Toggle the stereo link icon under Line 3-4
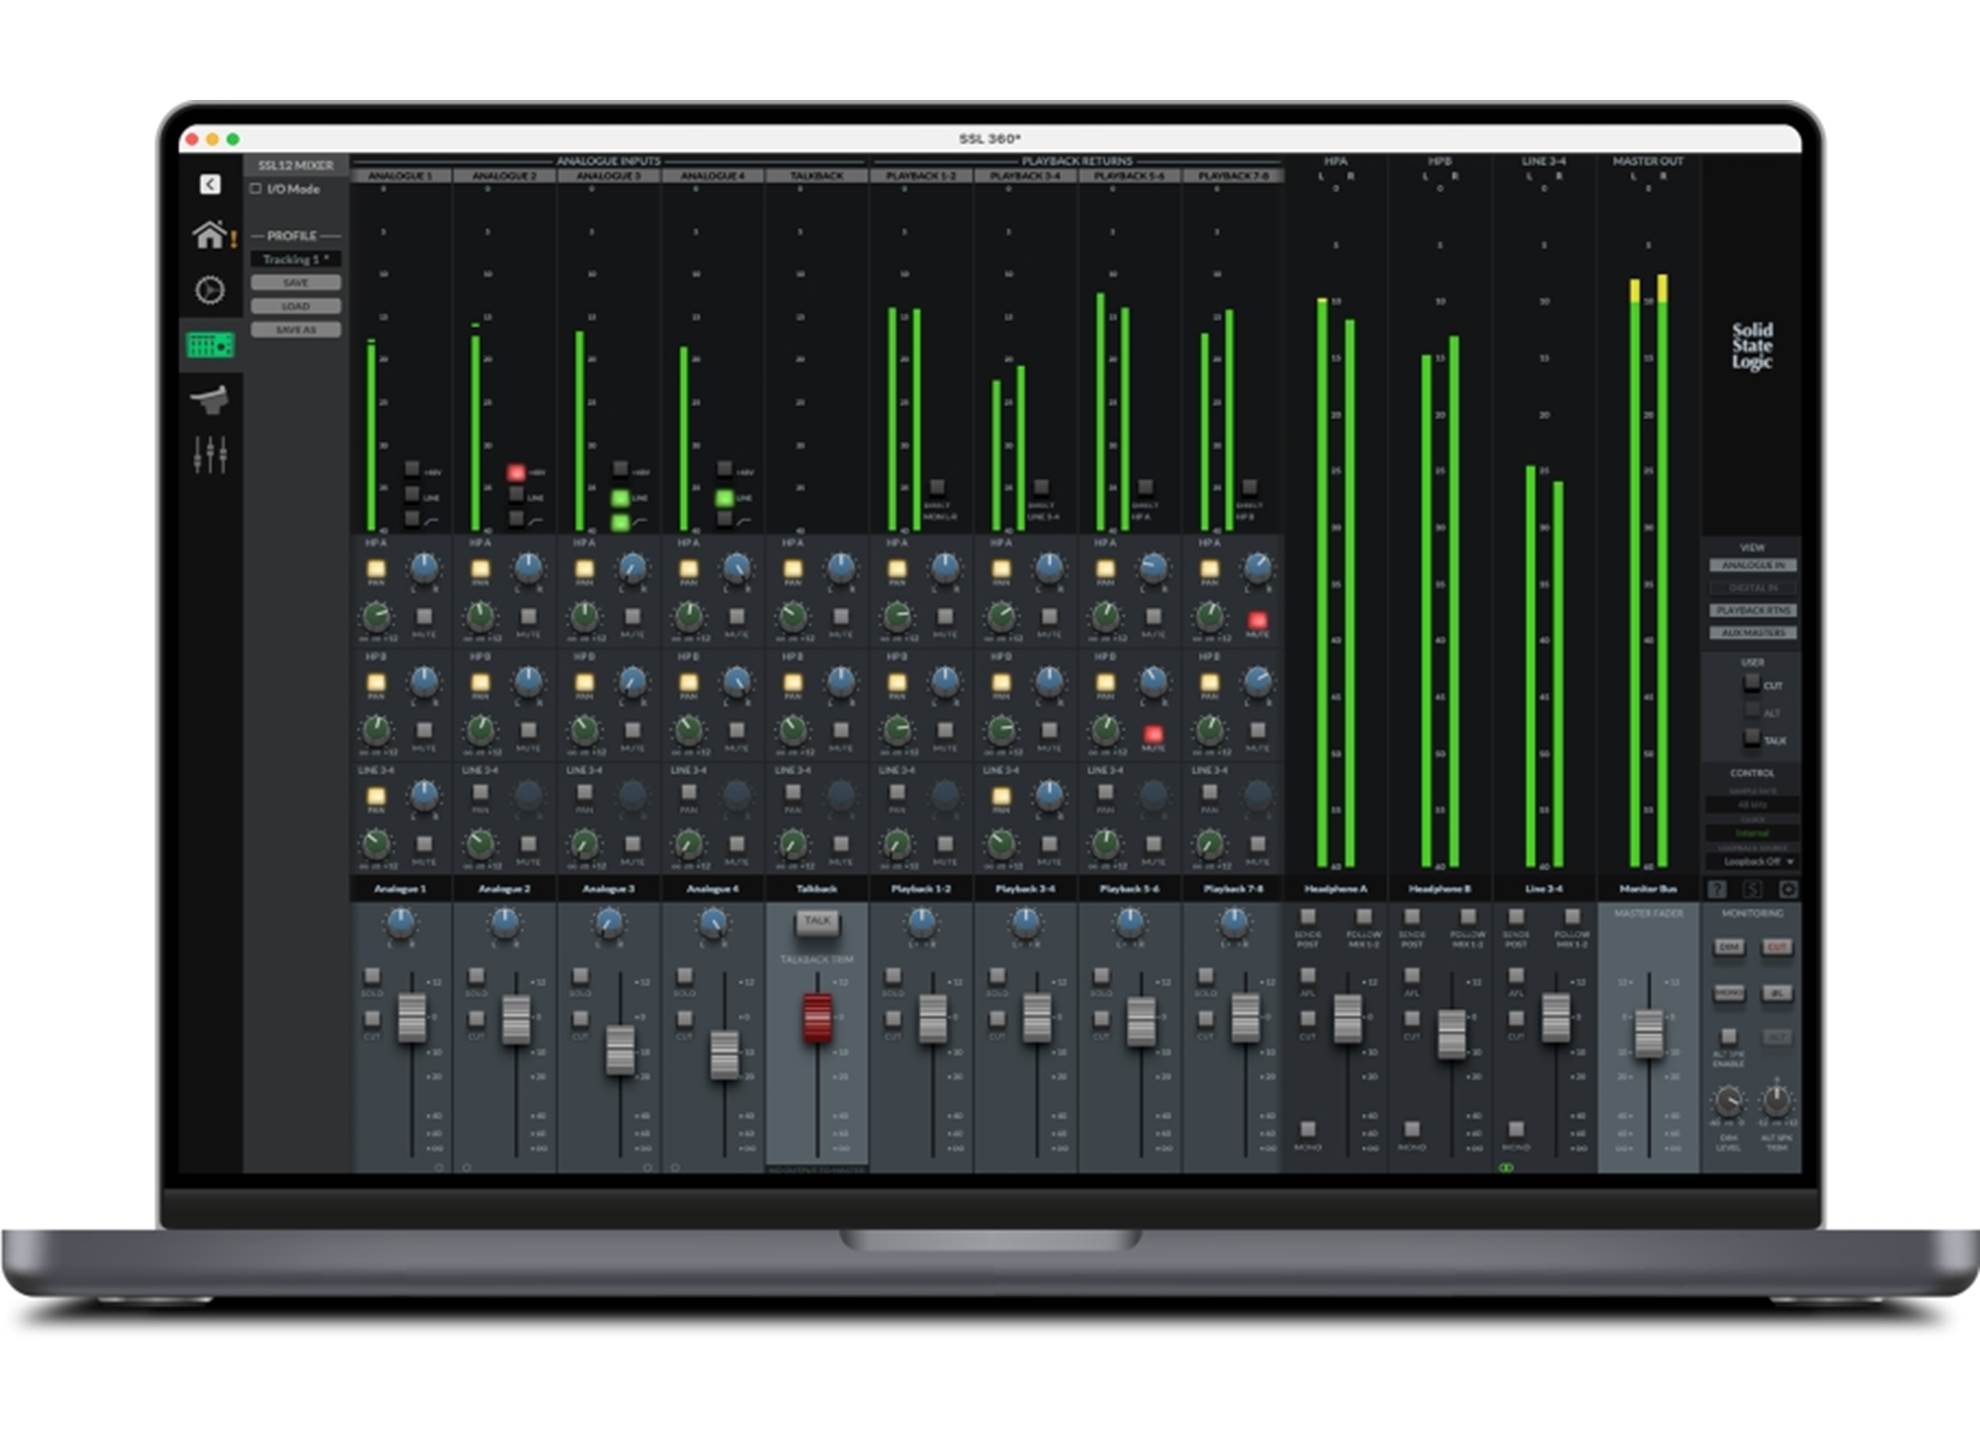The height and width of the screenshot is (1440, 1980). coord(1506,1167)
